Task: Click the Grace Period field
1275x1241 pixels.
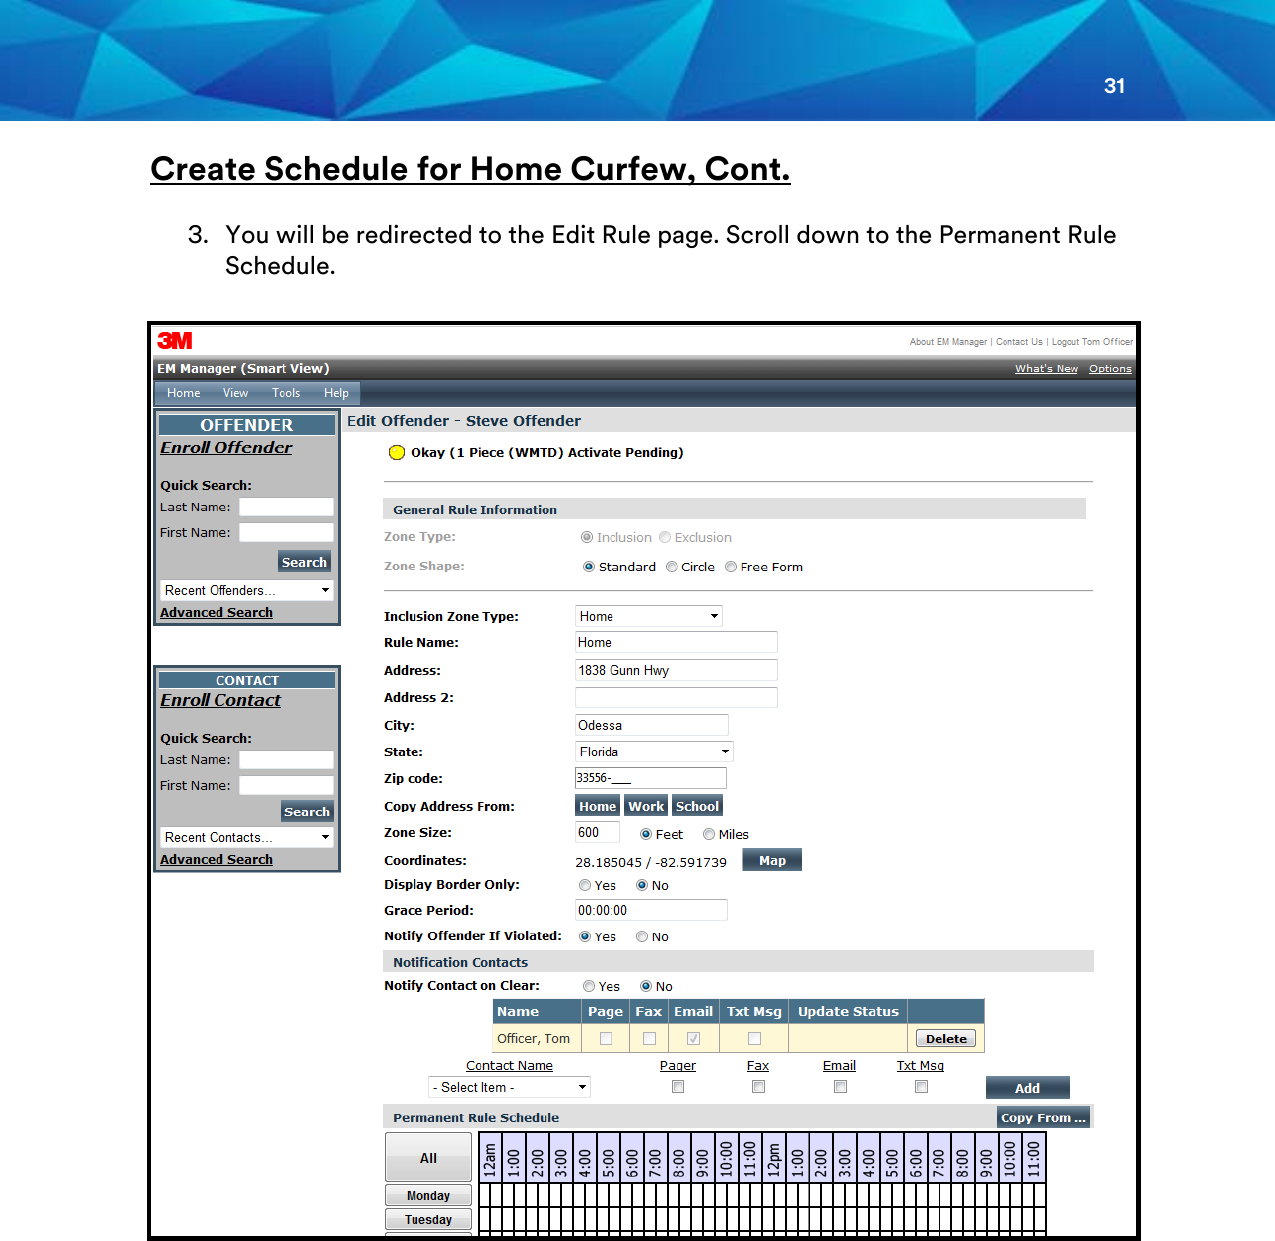Action: [651, 910]
